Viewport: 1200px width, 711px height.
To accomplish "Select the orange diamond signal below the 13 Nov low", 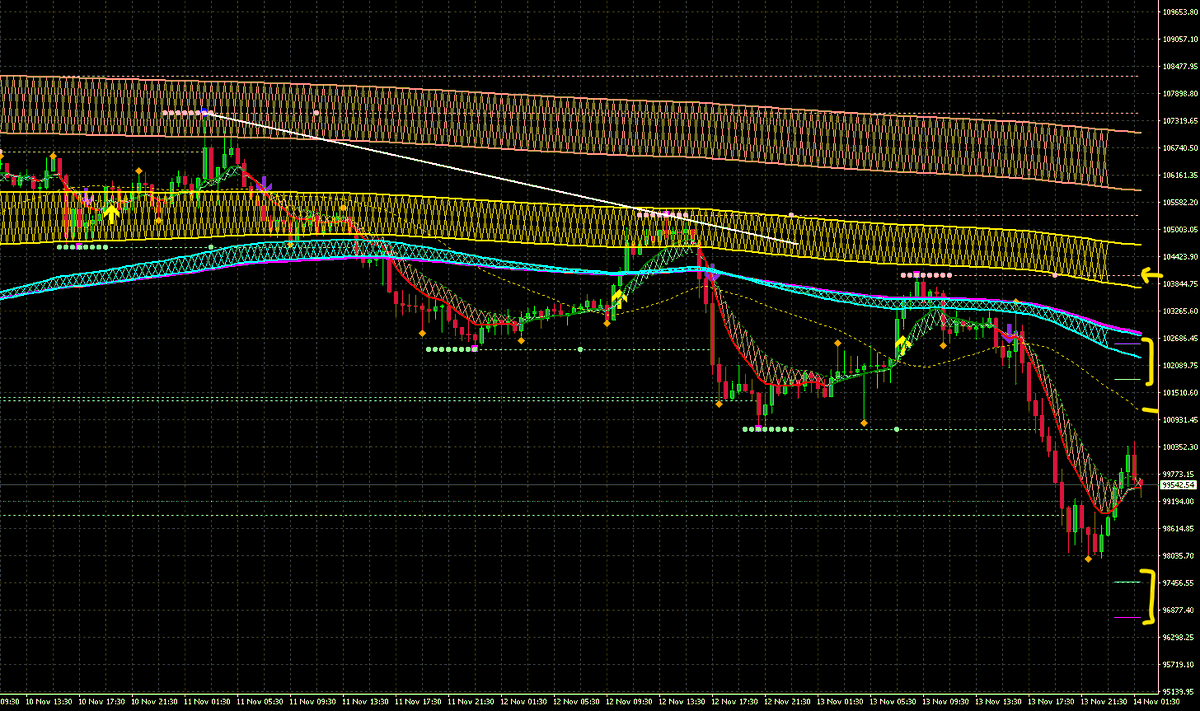I will 1088,558.
